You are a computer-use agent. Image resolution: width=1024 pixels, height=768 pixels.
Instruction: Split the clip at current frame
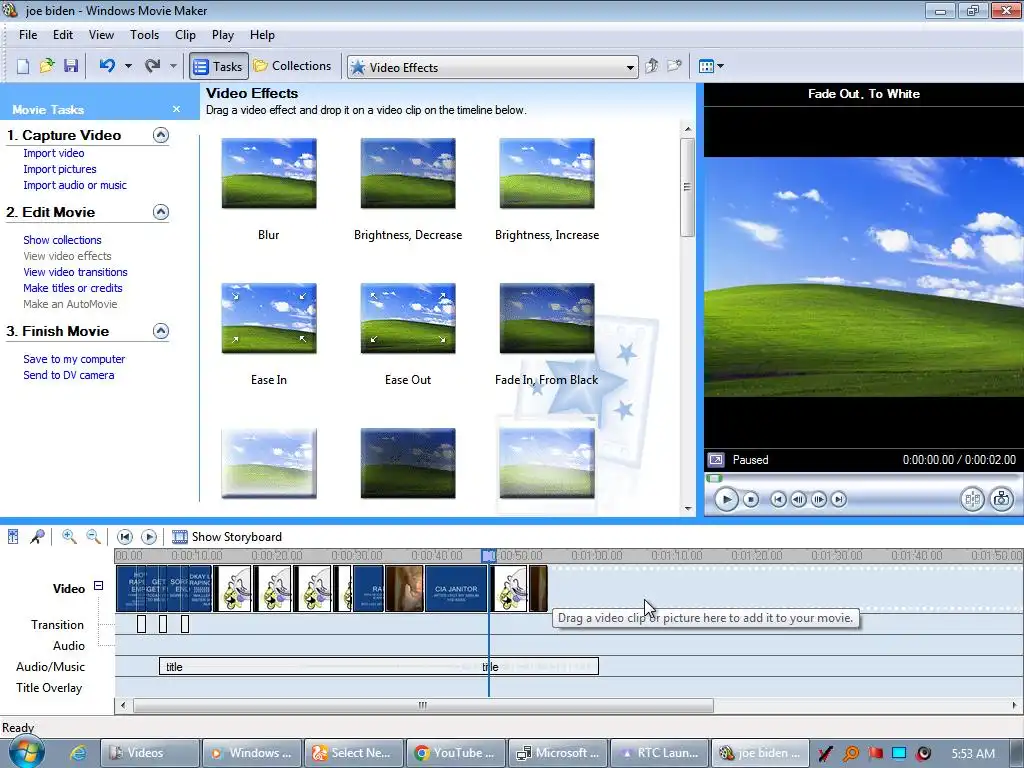tap(972, 500)
